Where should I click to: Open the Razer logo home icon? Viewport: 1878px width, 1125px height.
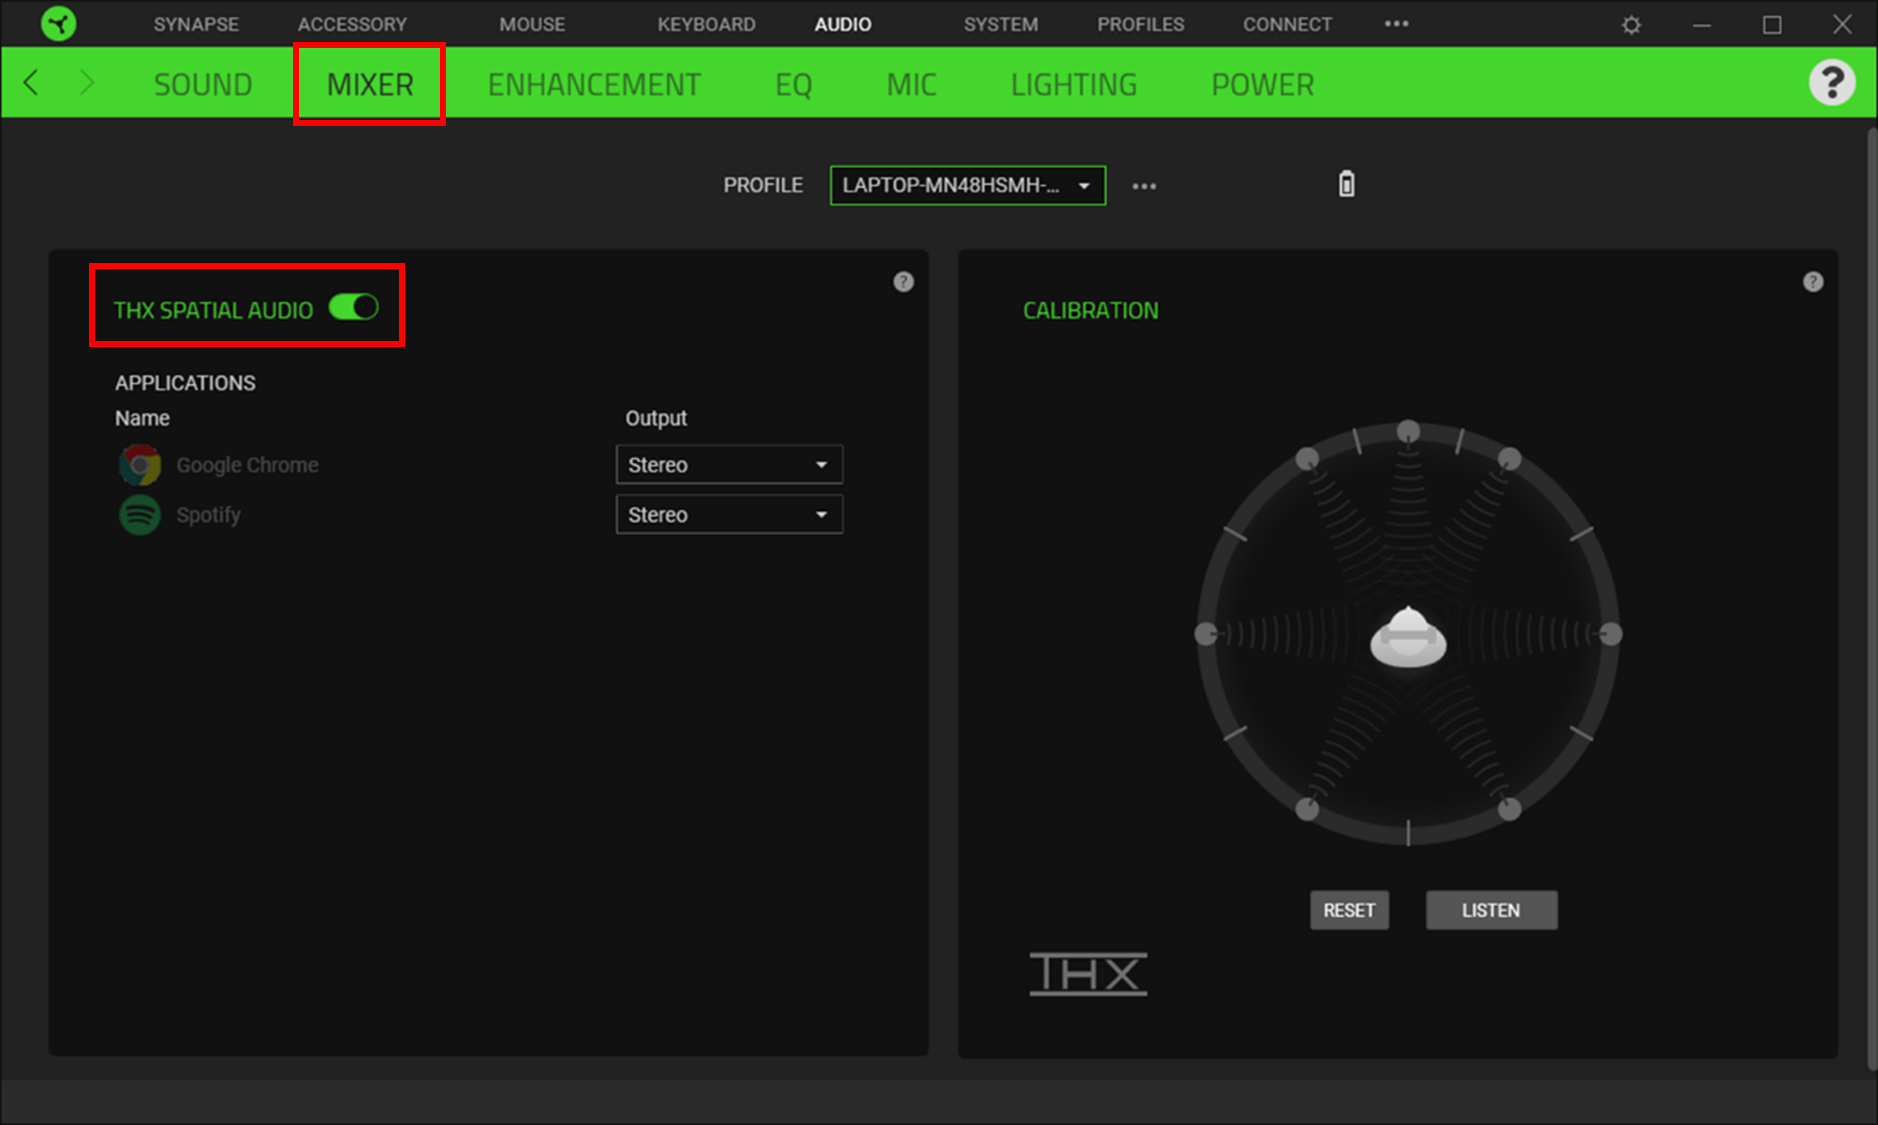[58, 23]
